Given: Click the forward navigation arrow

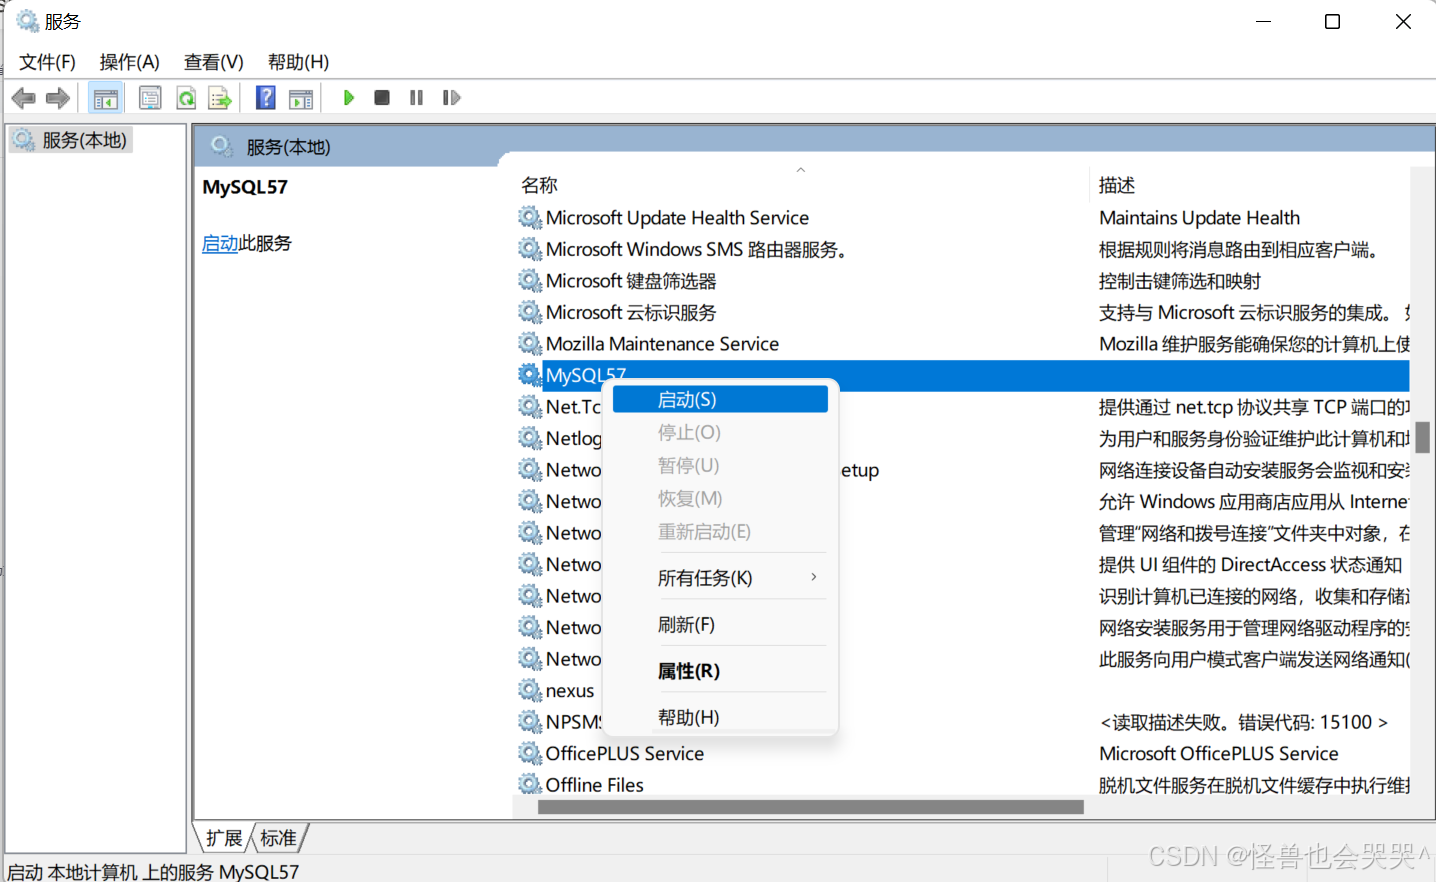Looking at the screenshot, I should [57, 97].
